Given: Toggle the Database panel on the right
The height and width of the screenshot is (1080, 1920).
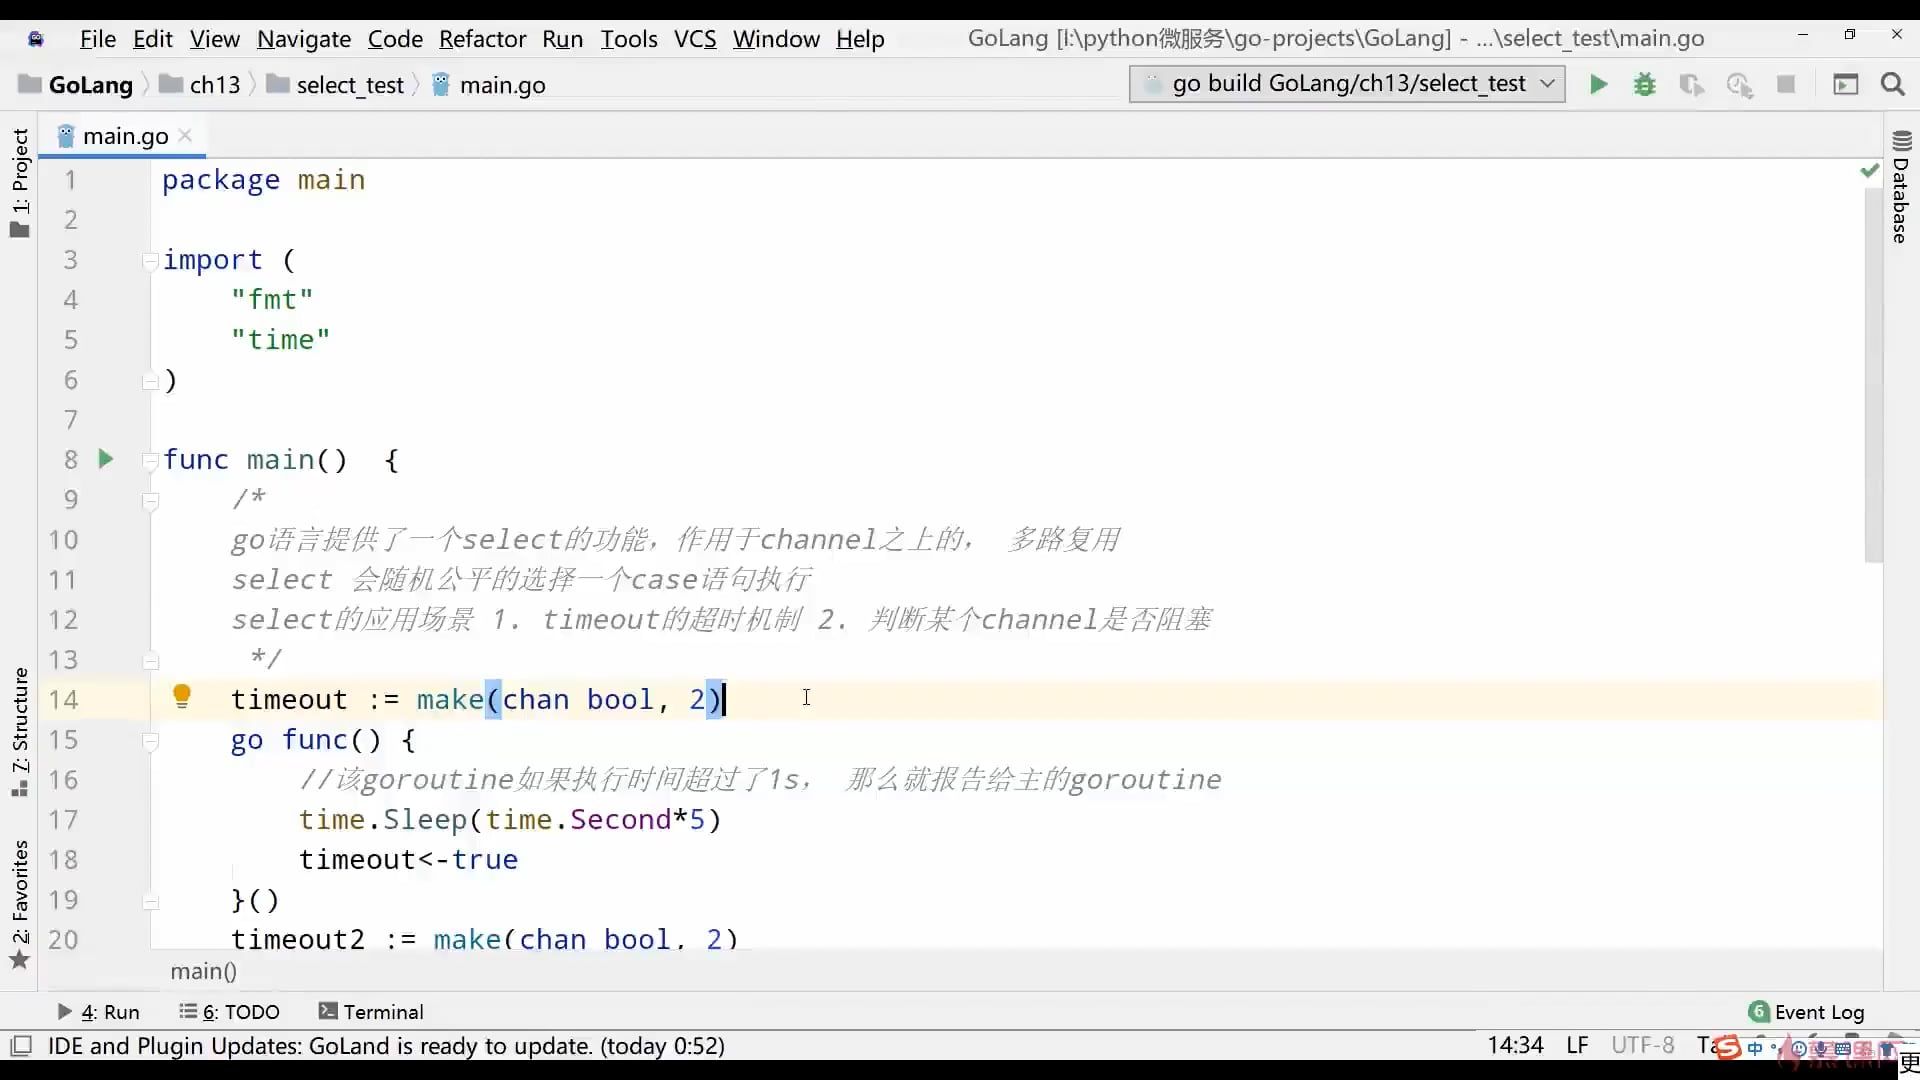Looking at the screenshot, I should [1901, 200].
